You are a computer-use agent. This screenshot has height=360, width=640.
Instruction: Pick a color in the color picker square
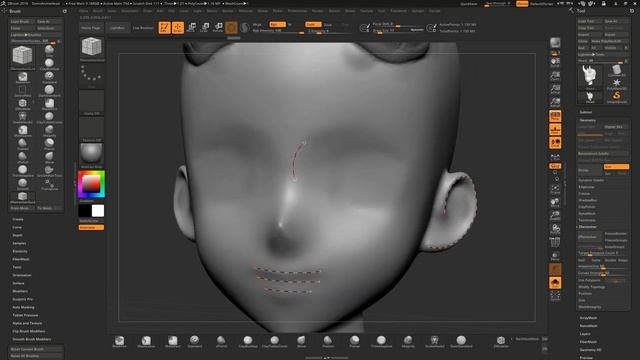point(91,184)
